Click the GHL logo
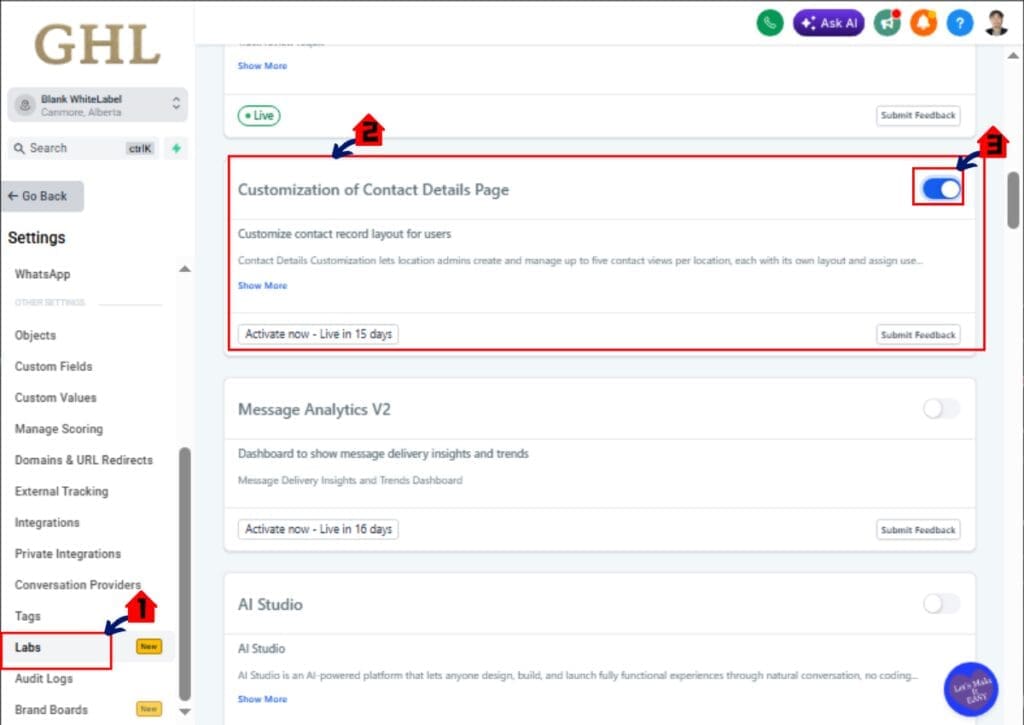This screenshot has height=725, width=1024. (x=95, y=45)
